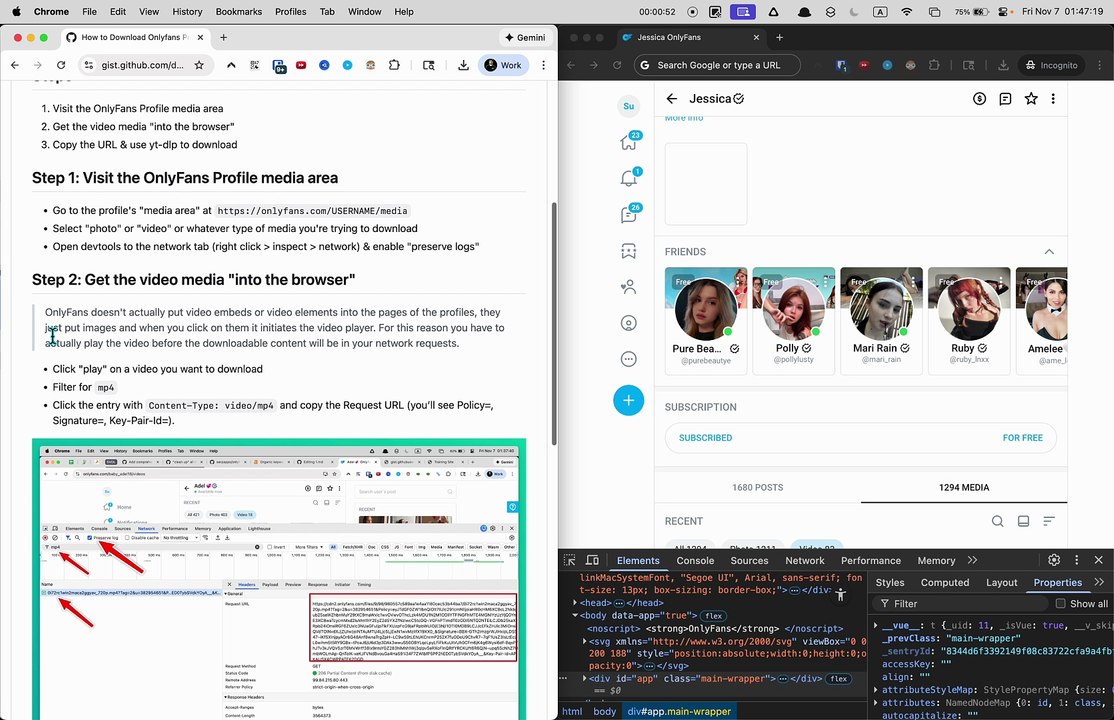Open the notifications bell in OnlyFans sidebar
This screenshot has width=1114, height=720.
tap(629, 178)
